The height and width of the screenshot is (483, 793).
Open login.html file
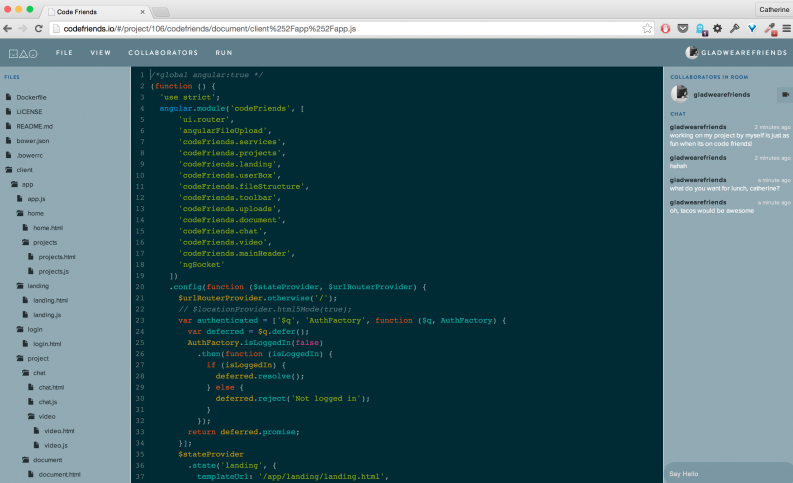(47, 344)
